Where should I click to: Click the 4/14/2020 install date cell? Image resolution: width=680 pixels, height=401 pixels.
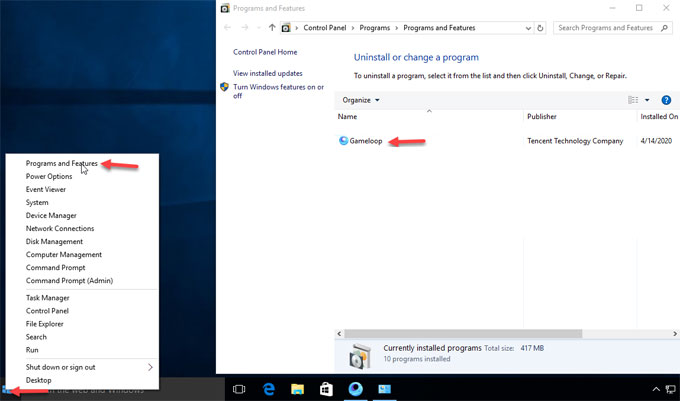point(656,141)
